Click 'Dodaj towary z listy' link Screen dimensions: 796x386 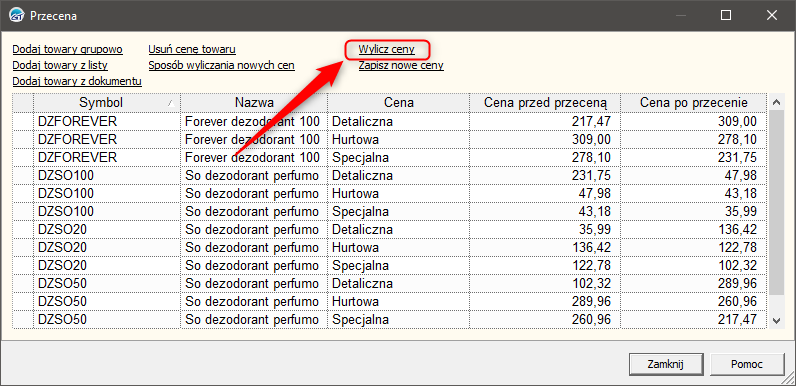point(60,66)
